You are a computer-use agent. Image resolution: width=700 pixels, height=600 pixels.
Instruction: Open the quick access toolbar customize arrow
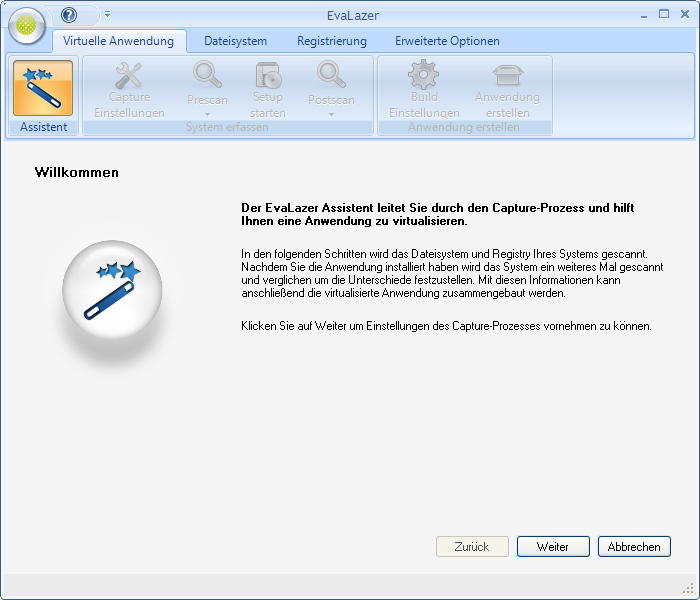point(107,15)
